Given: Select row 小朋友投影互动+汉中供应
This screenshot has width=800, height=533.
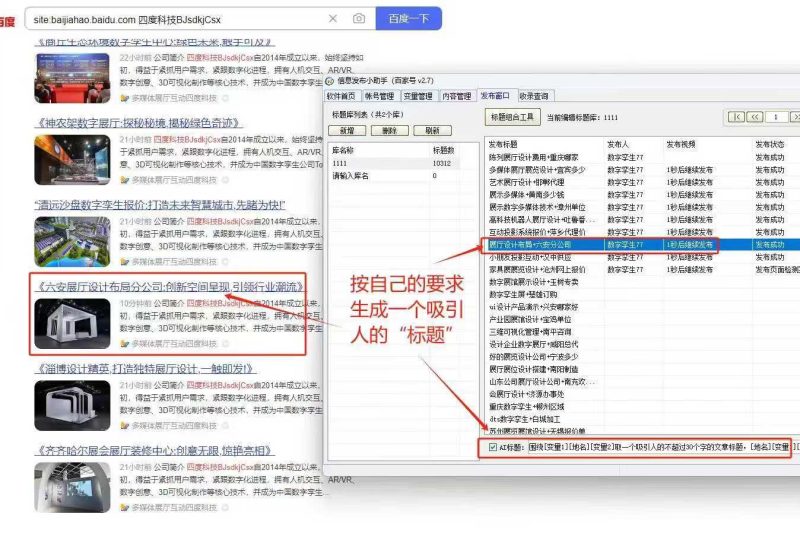Looking at the screenshot, I should point(643,257).
